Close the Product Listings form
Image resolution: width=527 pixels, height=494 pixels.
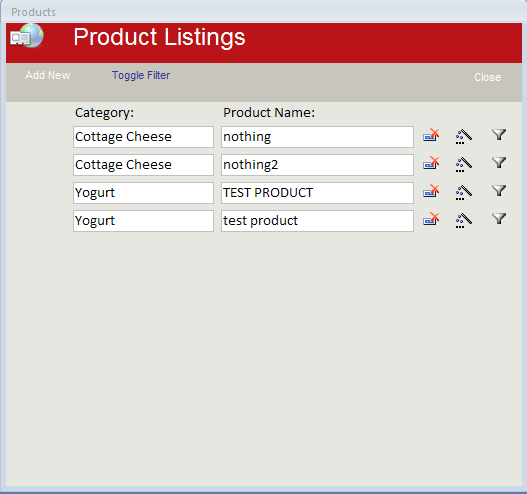487,77
